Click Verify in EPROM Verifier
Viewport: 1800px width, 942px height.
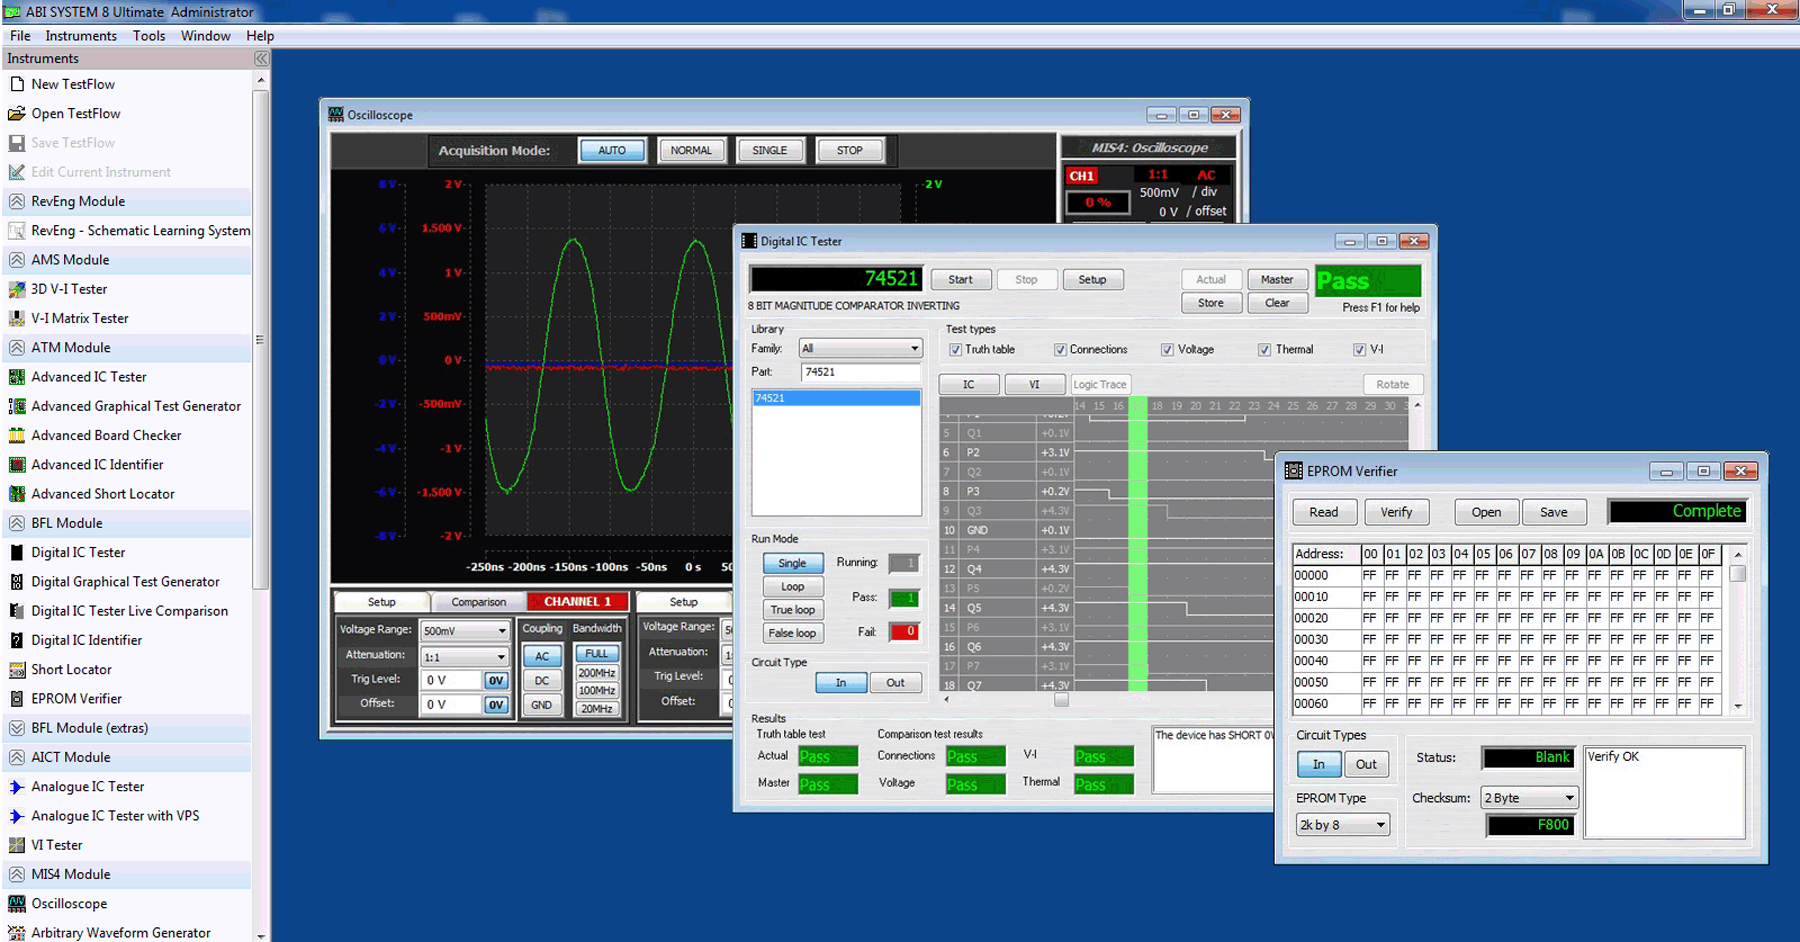point(1397,512)
